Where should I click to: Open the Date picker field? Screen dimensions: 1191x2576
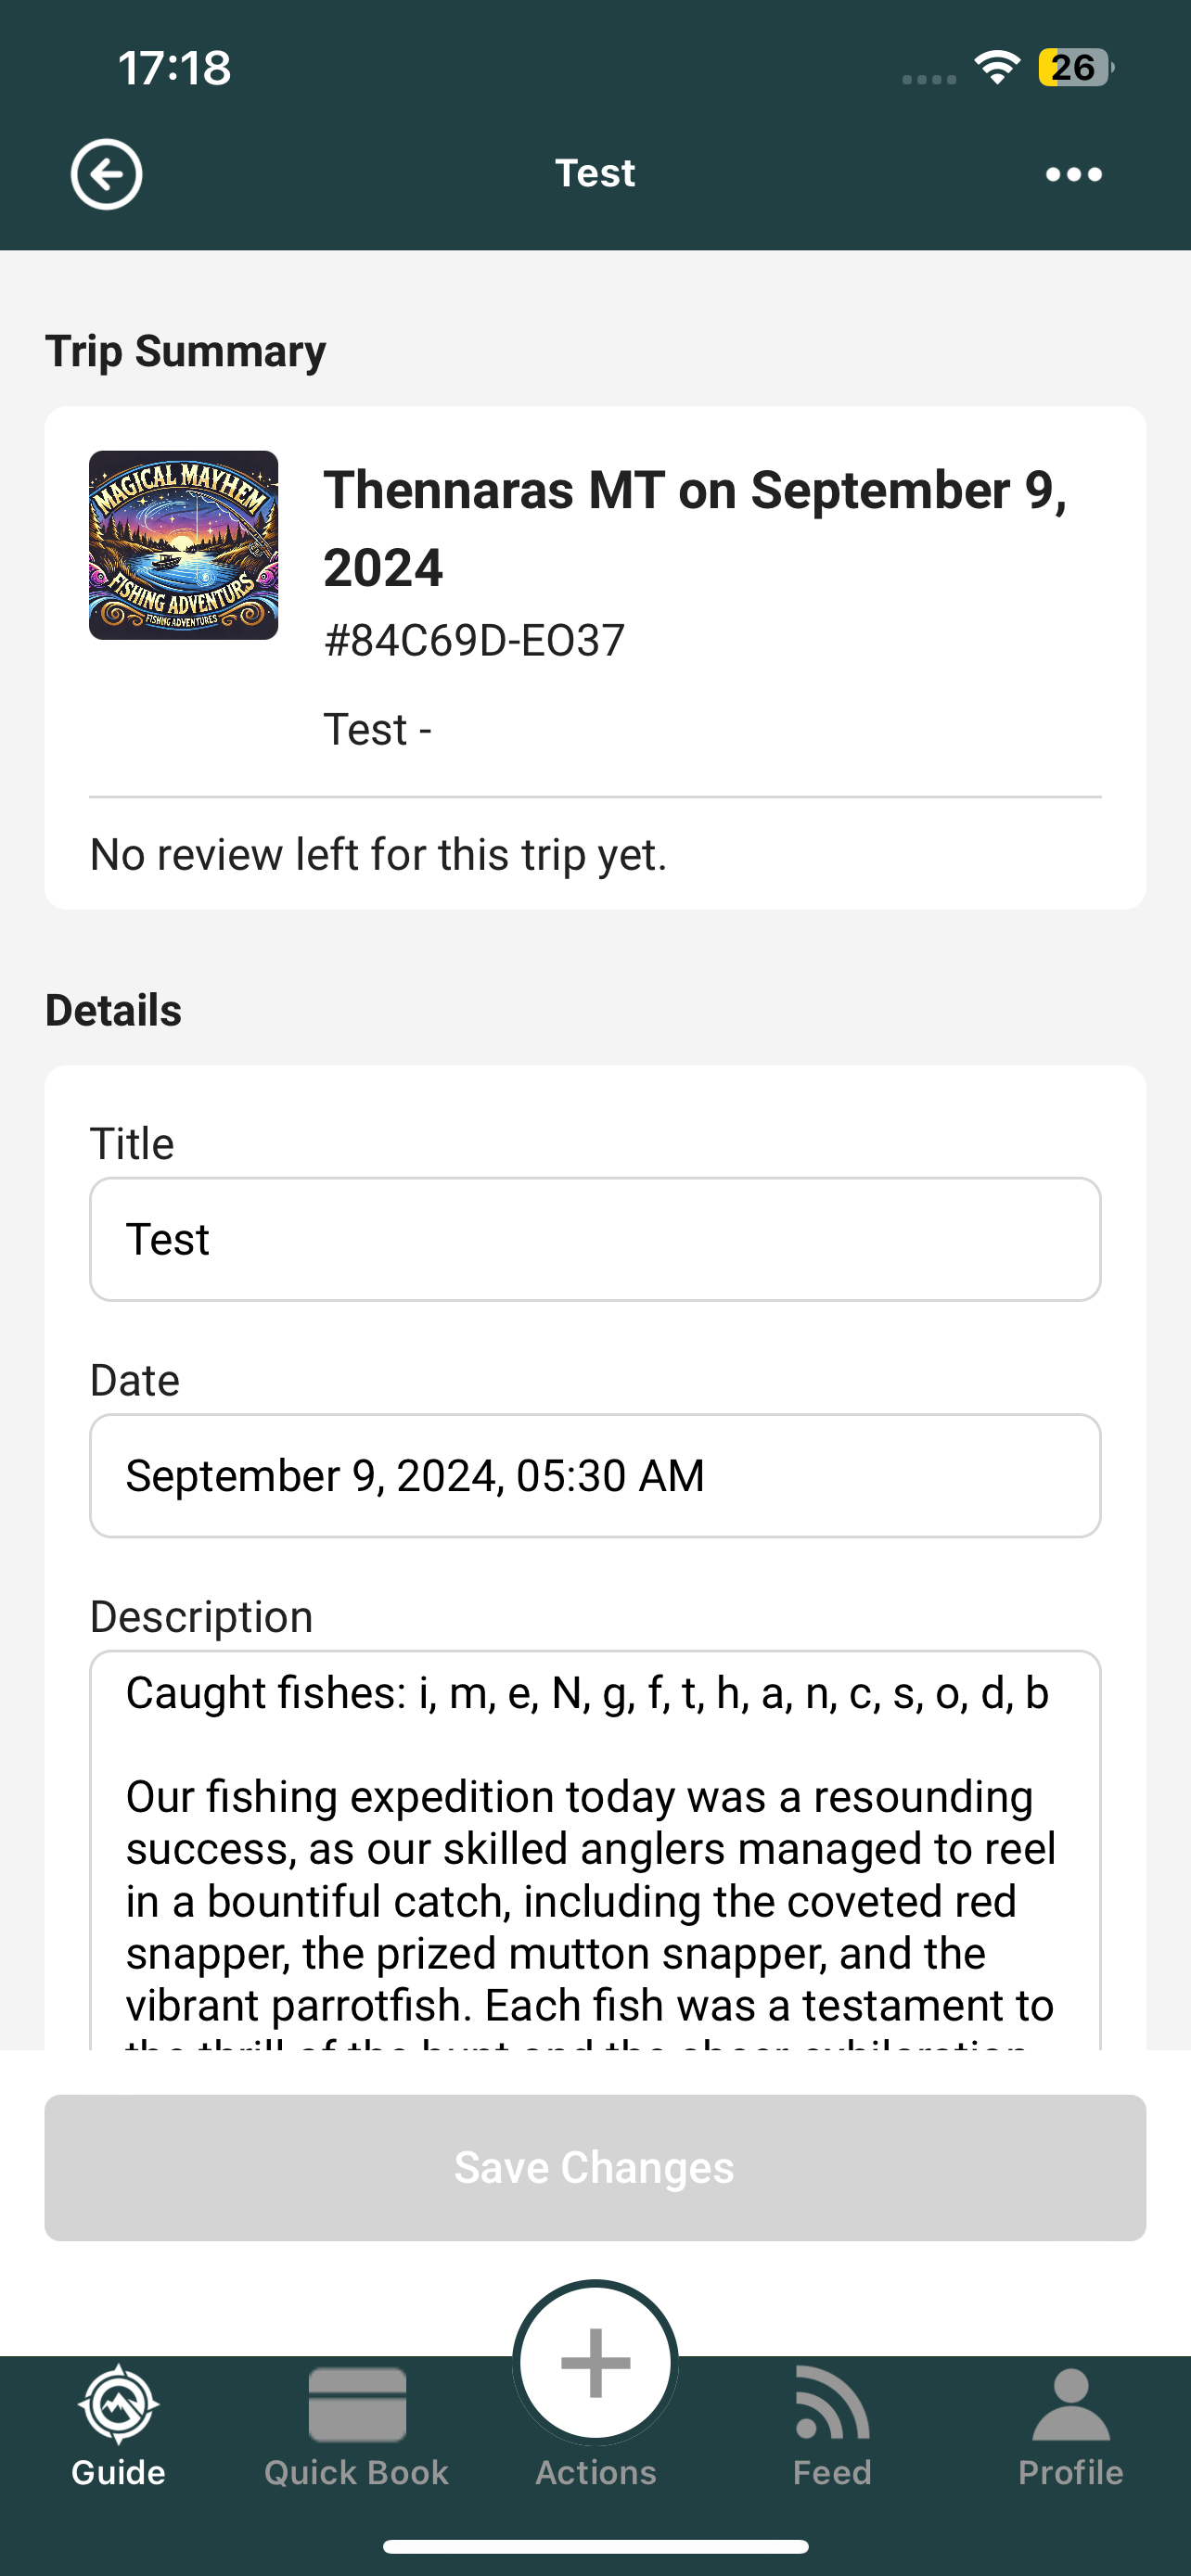point(595,1475)
